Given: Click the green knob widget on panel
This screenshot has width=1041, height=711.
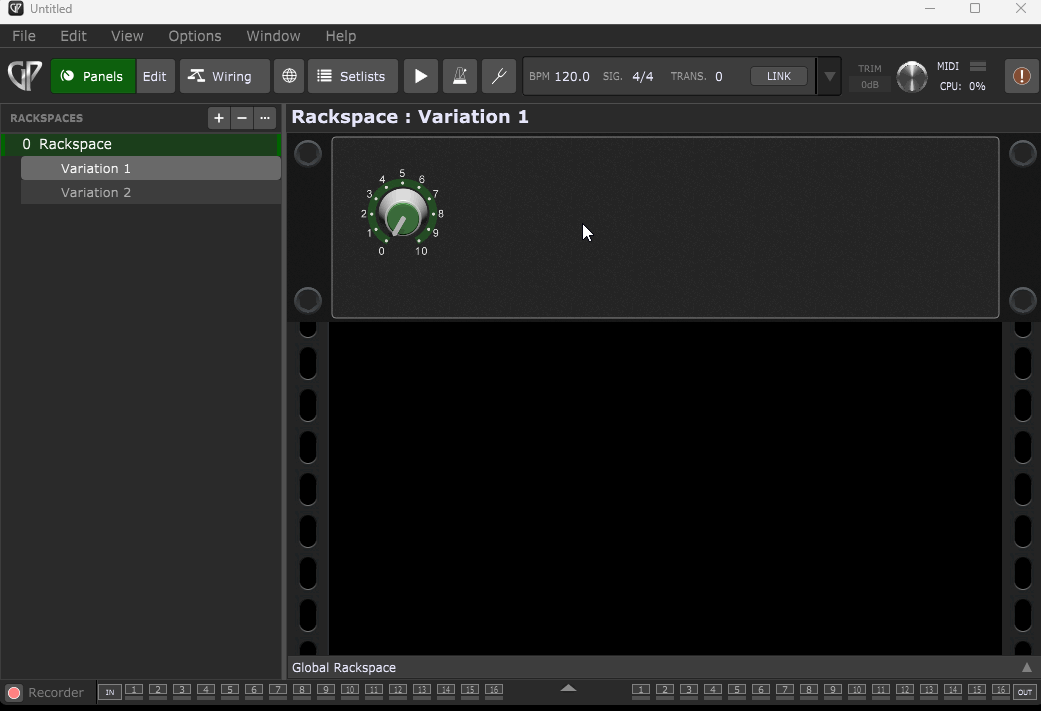Looking at the screenshot, I should coord(402,214).
